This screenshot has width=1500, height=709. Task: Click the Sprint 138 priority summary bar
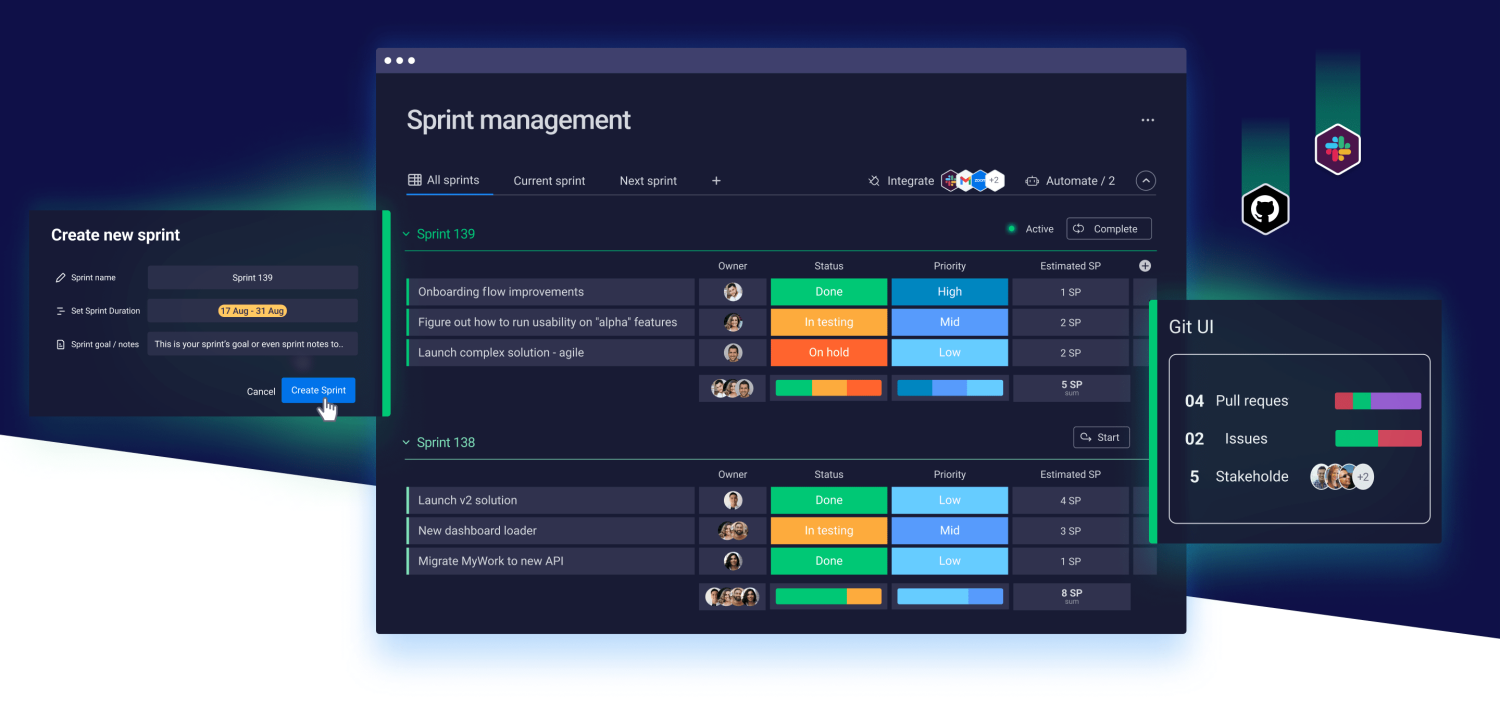(x=950, y=596)
